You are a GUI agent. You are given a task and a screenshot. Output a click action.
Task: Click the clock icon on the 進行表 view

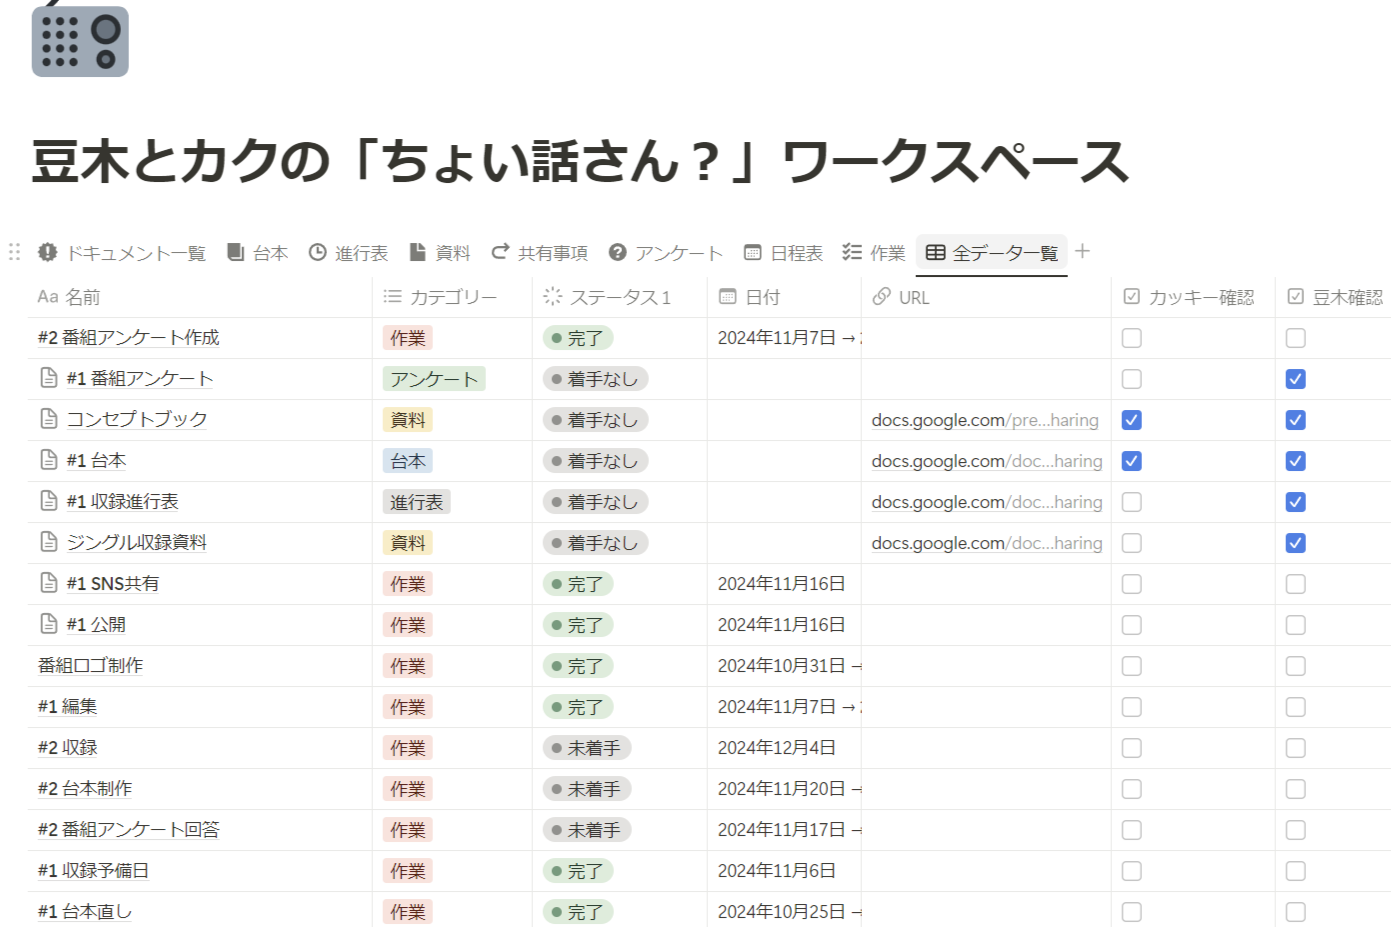coord(317,253)
